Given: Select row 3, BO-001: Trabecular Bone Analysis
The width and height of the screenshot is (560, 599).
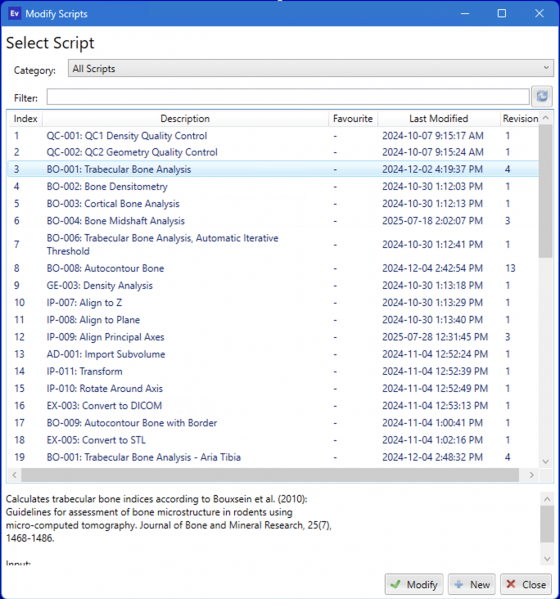Looking at the screenshot, I should [274, 169].
